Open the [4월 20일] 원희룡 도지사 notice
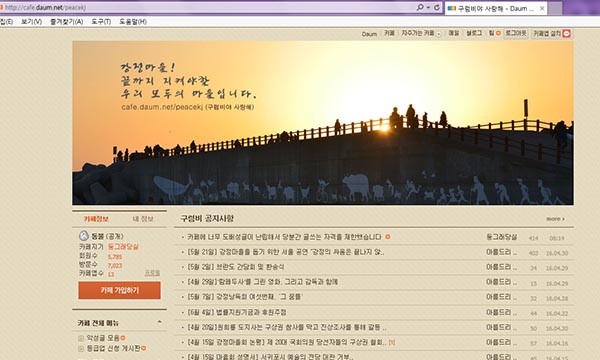The height and width of the screenshot is (360, 600). (287, 327)
